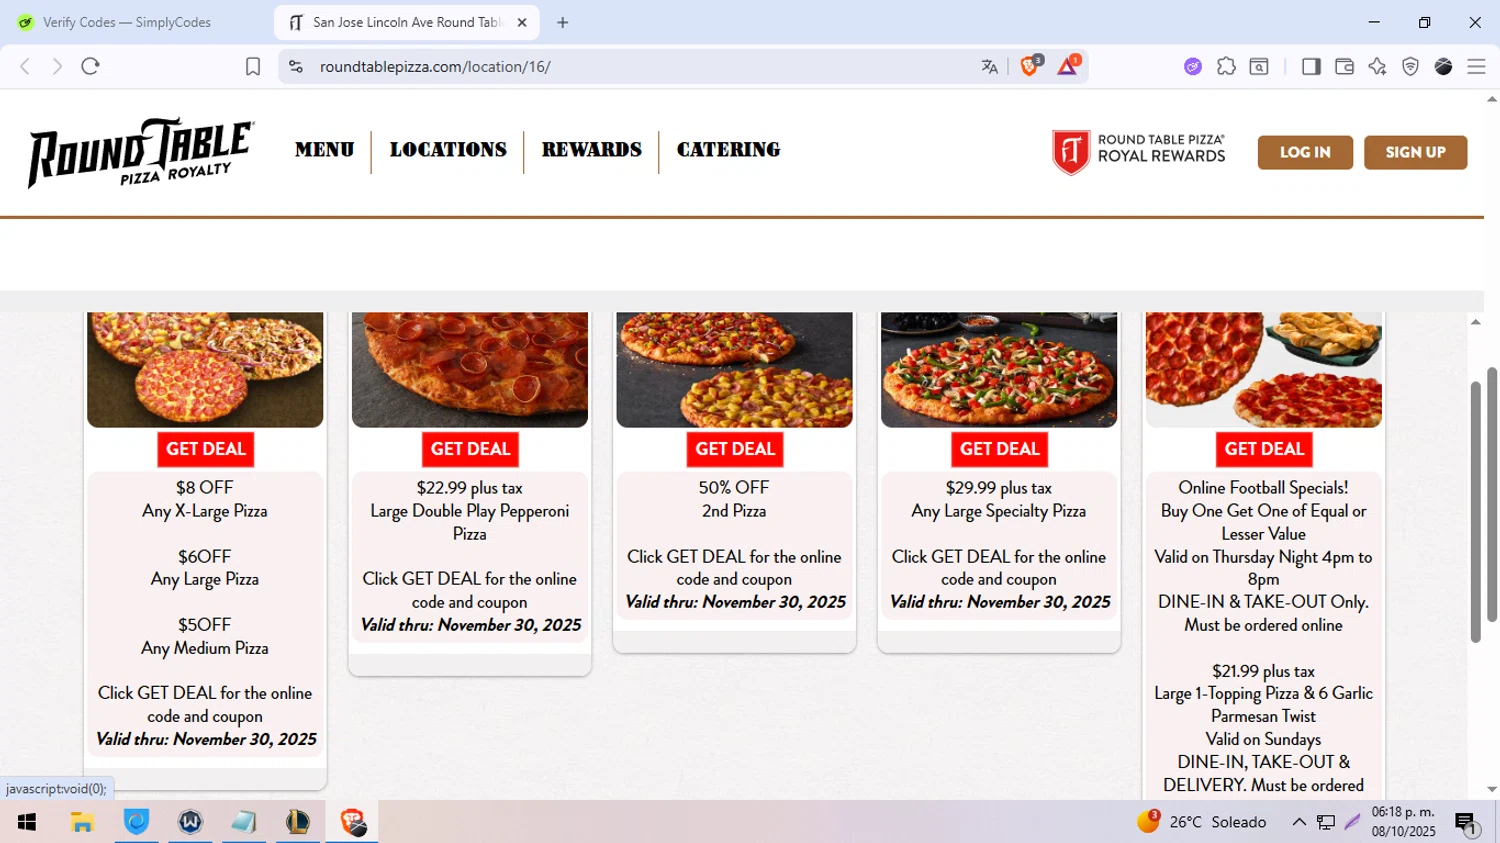Close the San Jose Lincoln Ave tab
The height and width of the screenshot is (843, 1500).
pos(521,22)
